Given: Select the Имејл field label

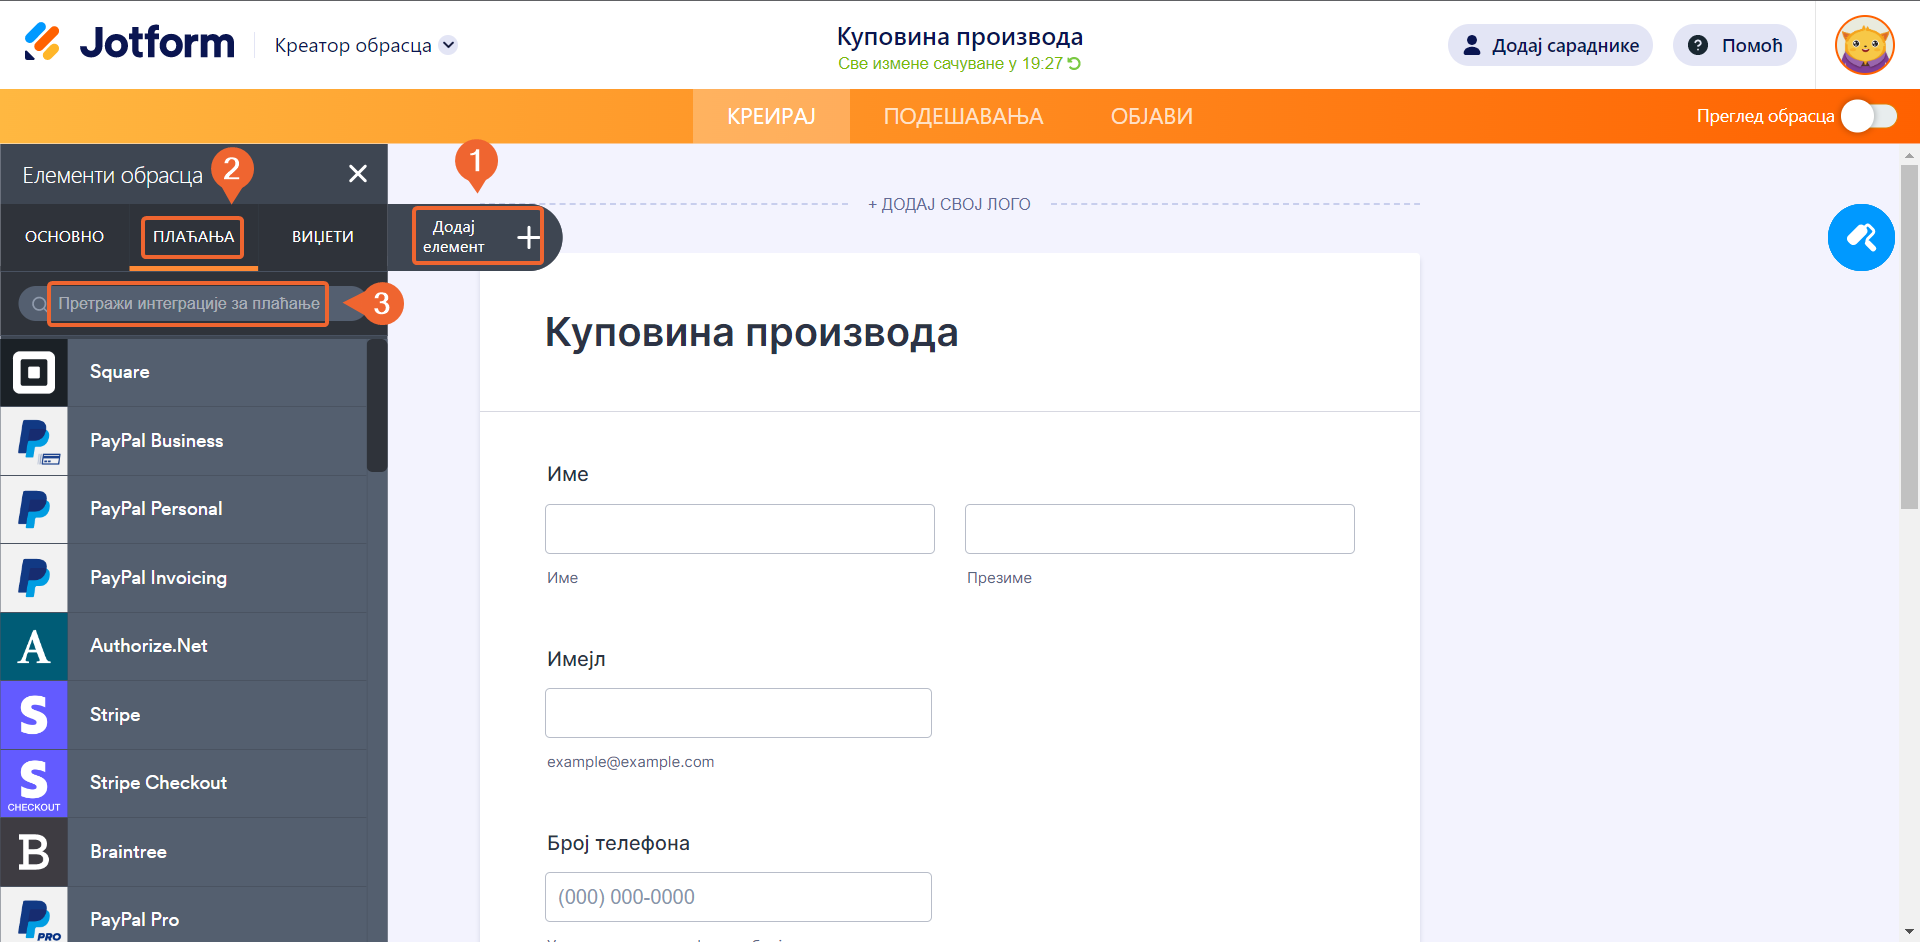Looking at the screenshot, I should point(576,659).
